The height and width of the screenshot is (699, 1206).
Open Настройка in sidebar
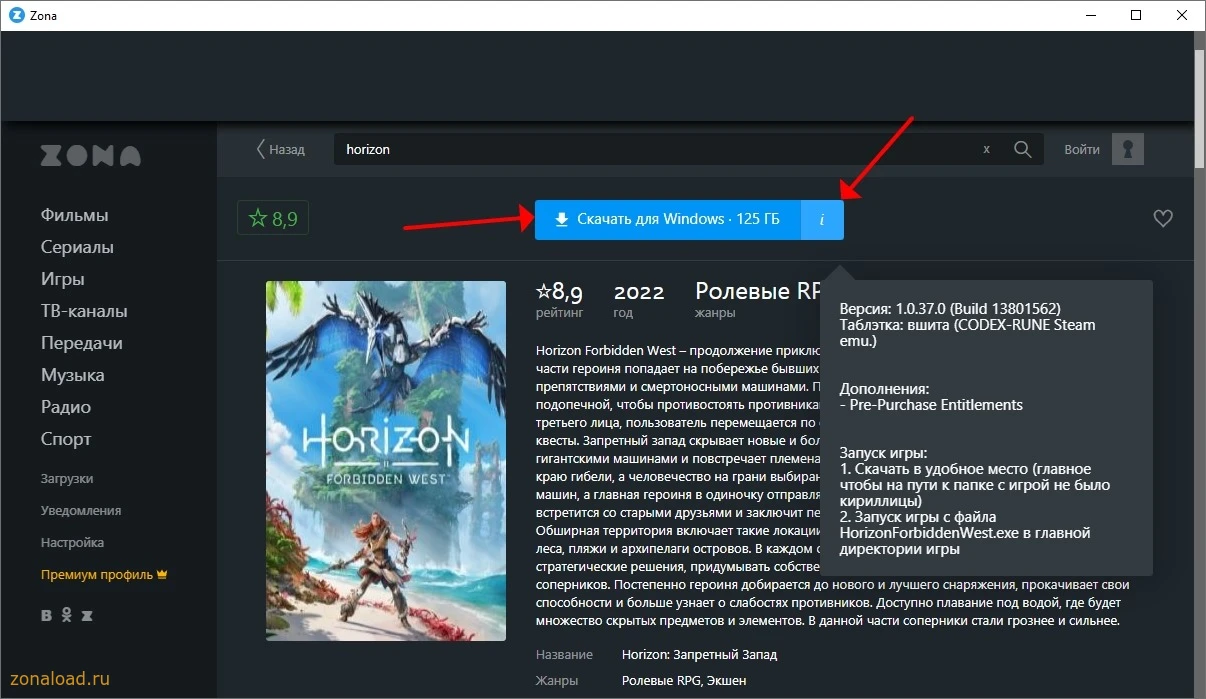[72, 542]
